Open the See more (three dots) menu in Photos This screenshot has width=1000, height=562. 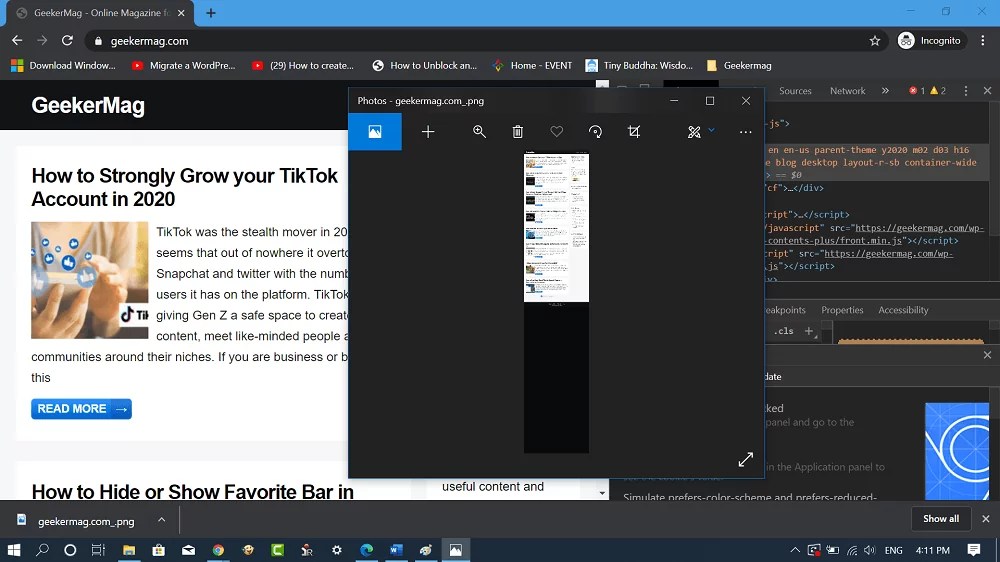click(x=746, y=132)
